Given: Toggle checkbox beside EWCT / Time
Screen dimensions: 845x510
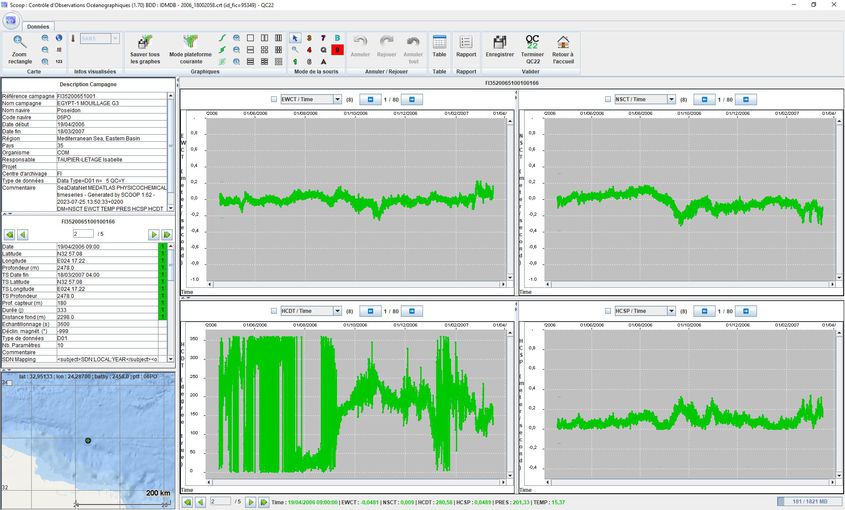Looking at the screenshot, I should (274, 99).
